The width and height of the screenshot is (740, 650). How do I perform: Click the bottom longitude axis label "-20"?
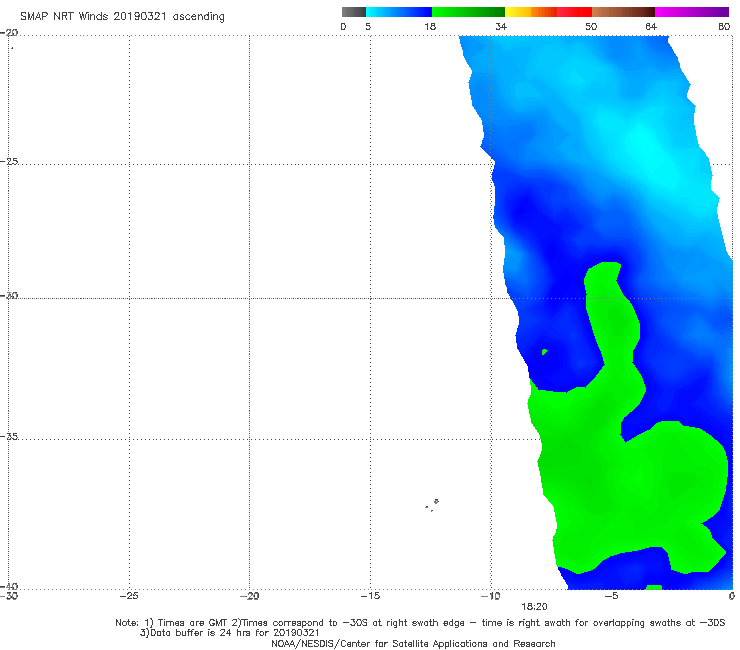coord(250,596)
